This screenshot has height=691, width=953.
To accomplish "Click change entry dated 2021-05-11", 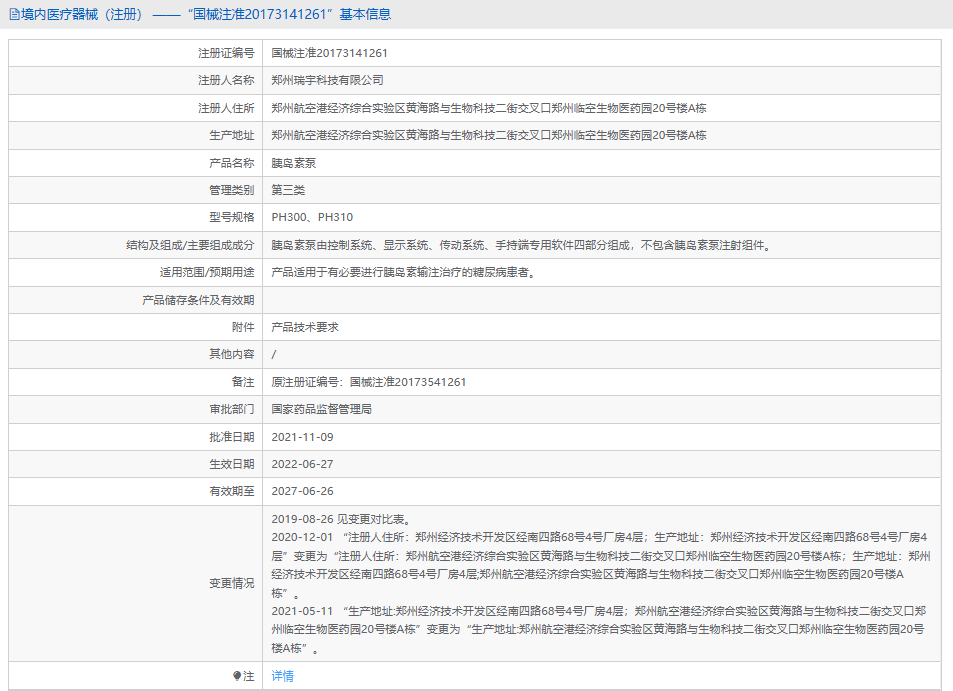I will (x=599, y=629).
